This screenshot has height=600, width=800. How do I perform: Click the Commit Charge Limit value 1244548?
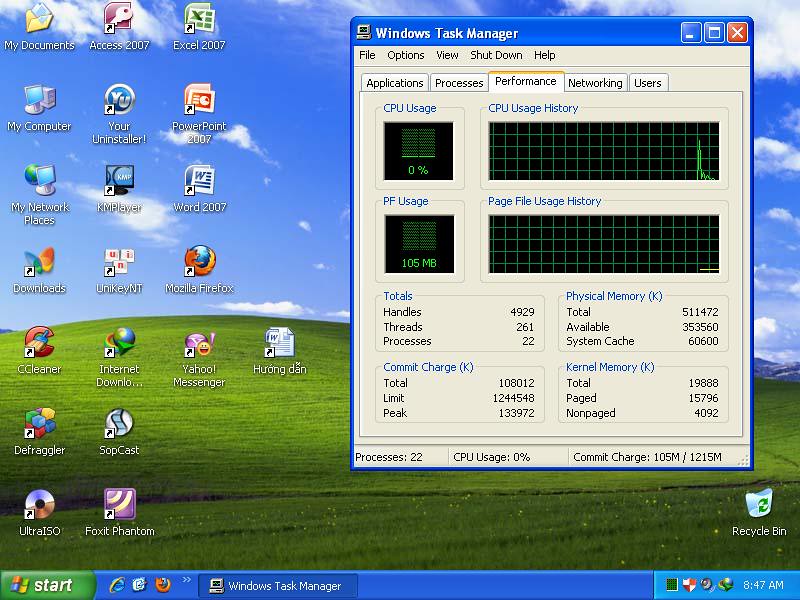point(513,398)
